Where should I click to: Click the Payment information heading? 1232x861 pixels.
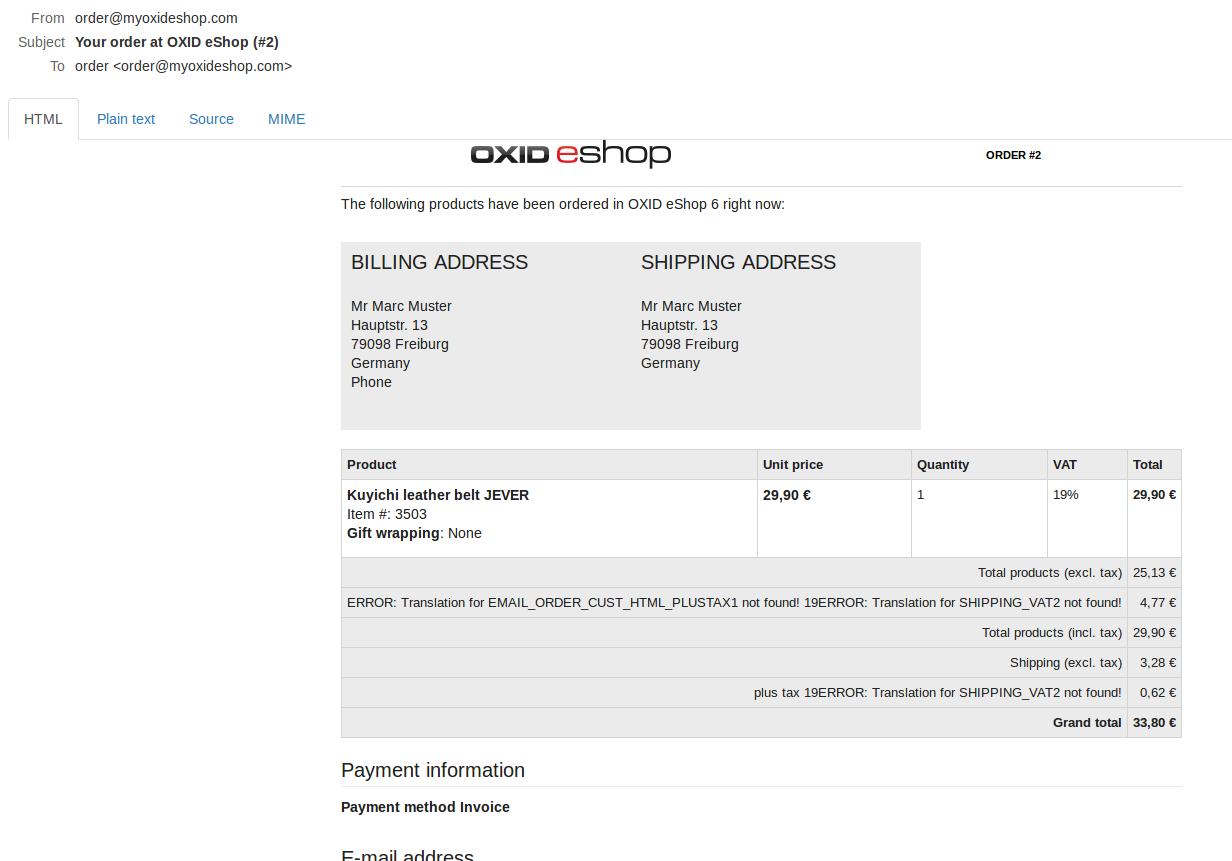[x=433, y=770]
